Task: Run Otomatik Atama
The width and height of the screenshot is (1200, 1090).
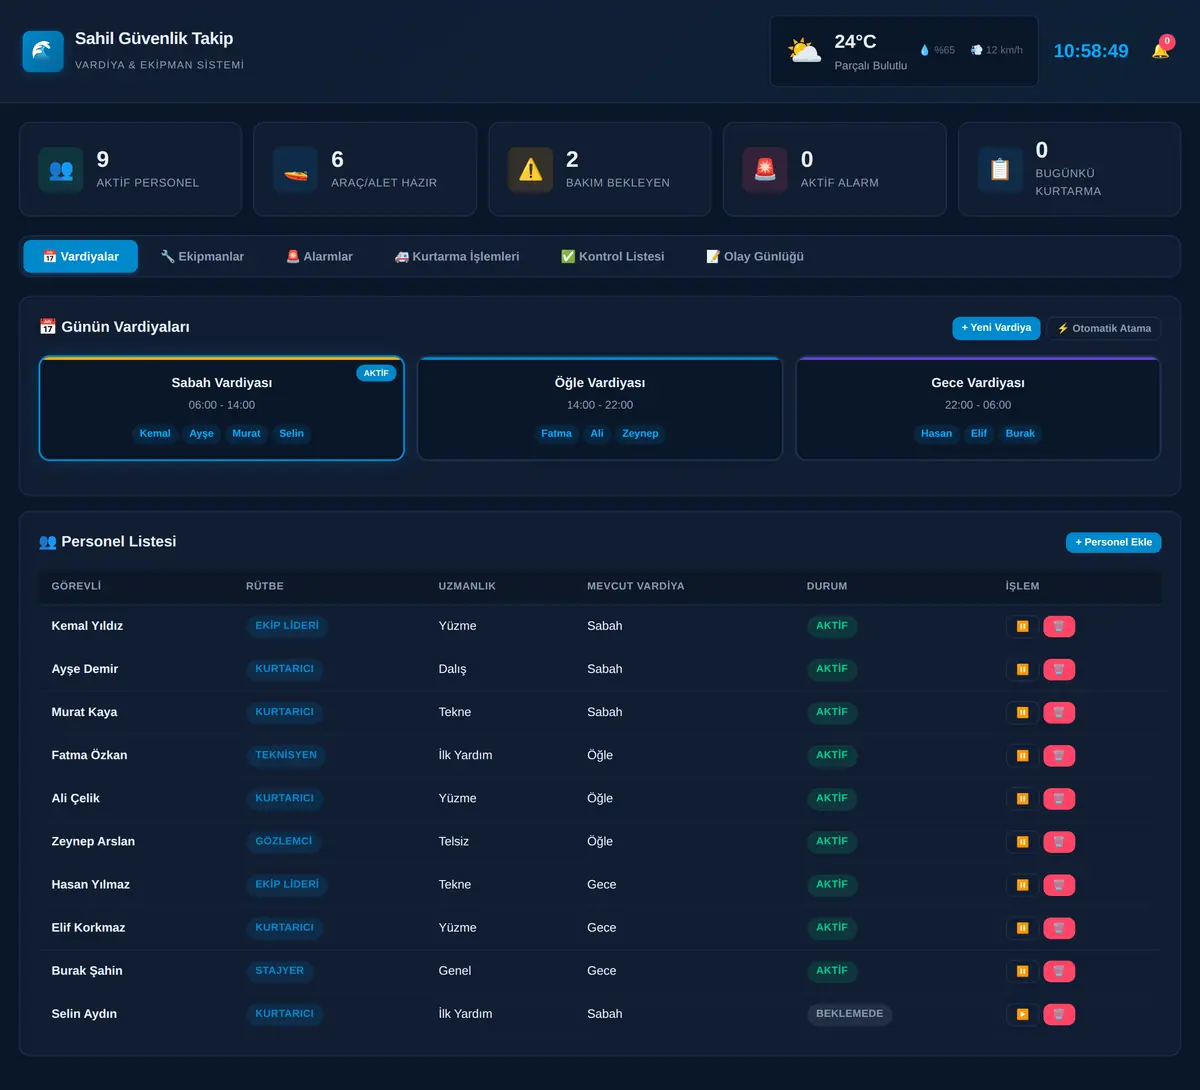Action: pos(1104,328)
